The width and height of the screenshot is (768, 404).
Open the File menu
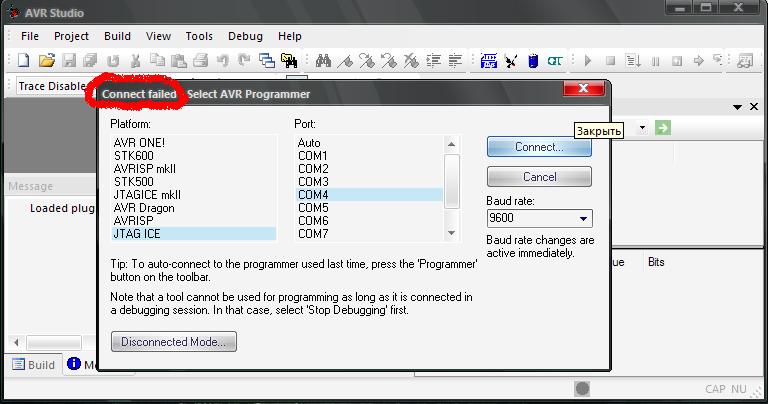pos(30,36)
